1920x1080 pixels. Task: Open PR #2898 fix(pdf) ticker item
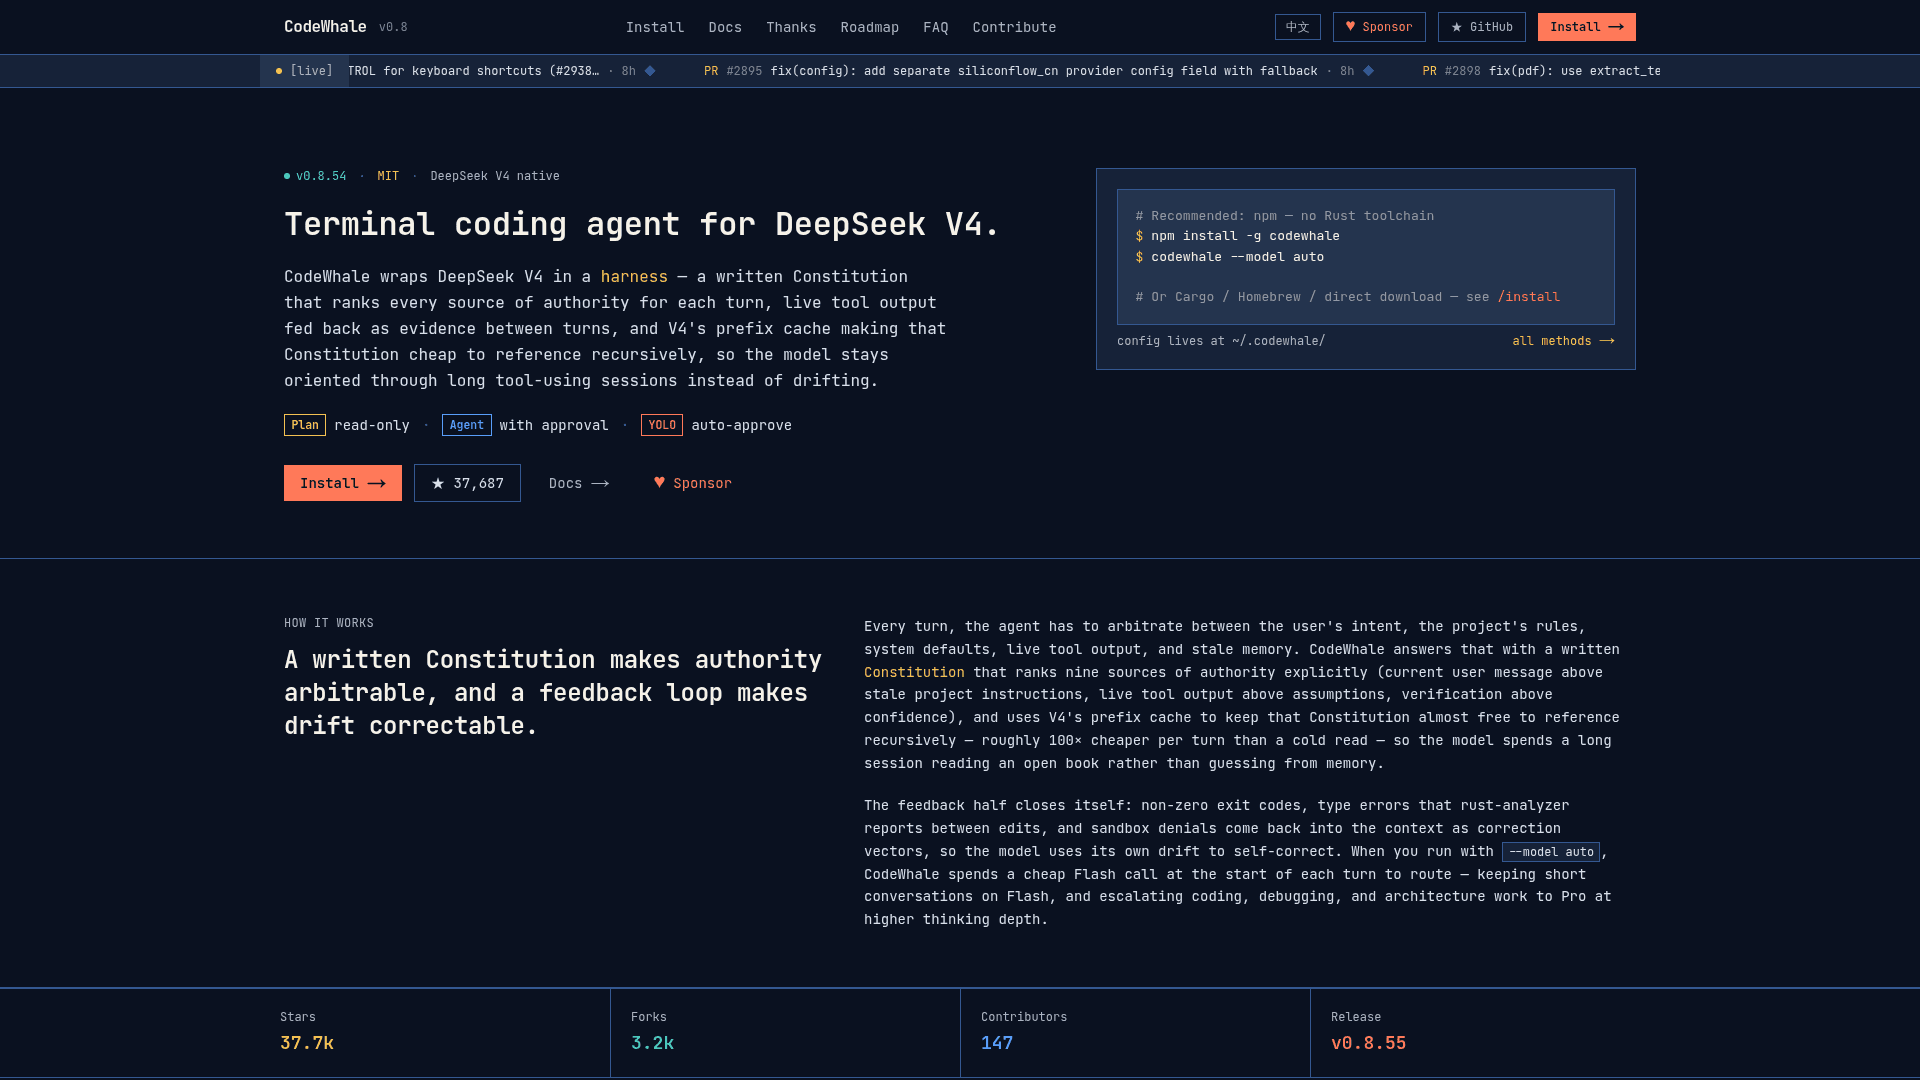click(1541, 71)
